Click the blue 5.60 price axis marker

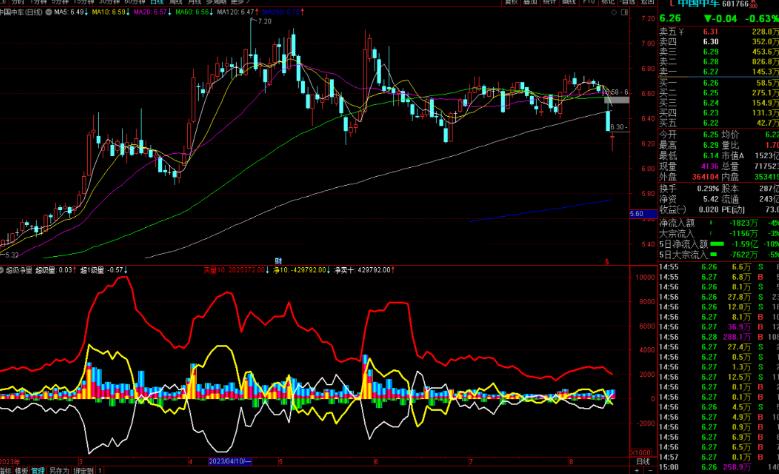(x=643, y=214)
